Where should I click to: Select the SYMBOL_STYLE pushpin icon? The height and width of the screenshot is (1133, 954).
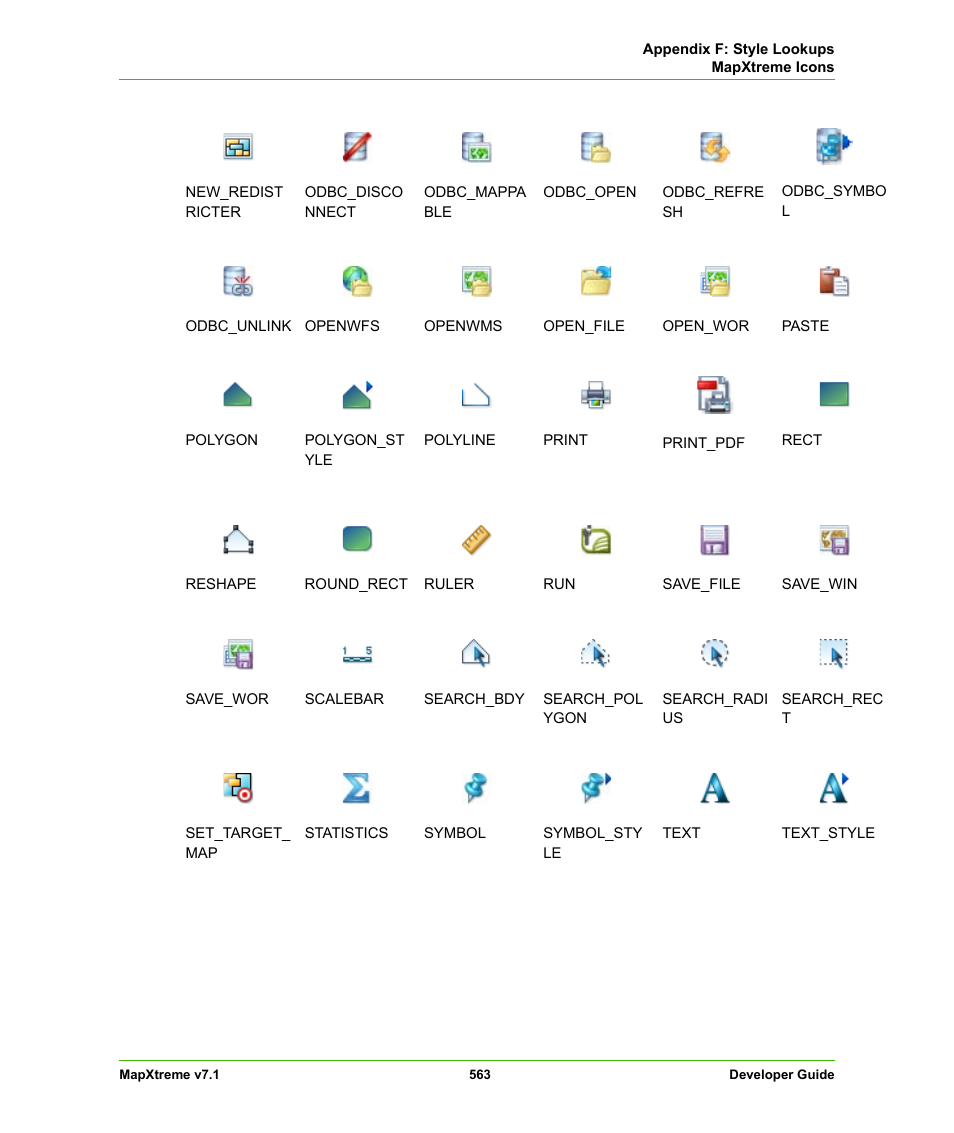(x=596, y=788)
